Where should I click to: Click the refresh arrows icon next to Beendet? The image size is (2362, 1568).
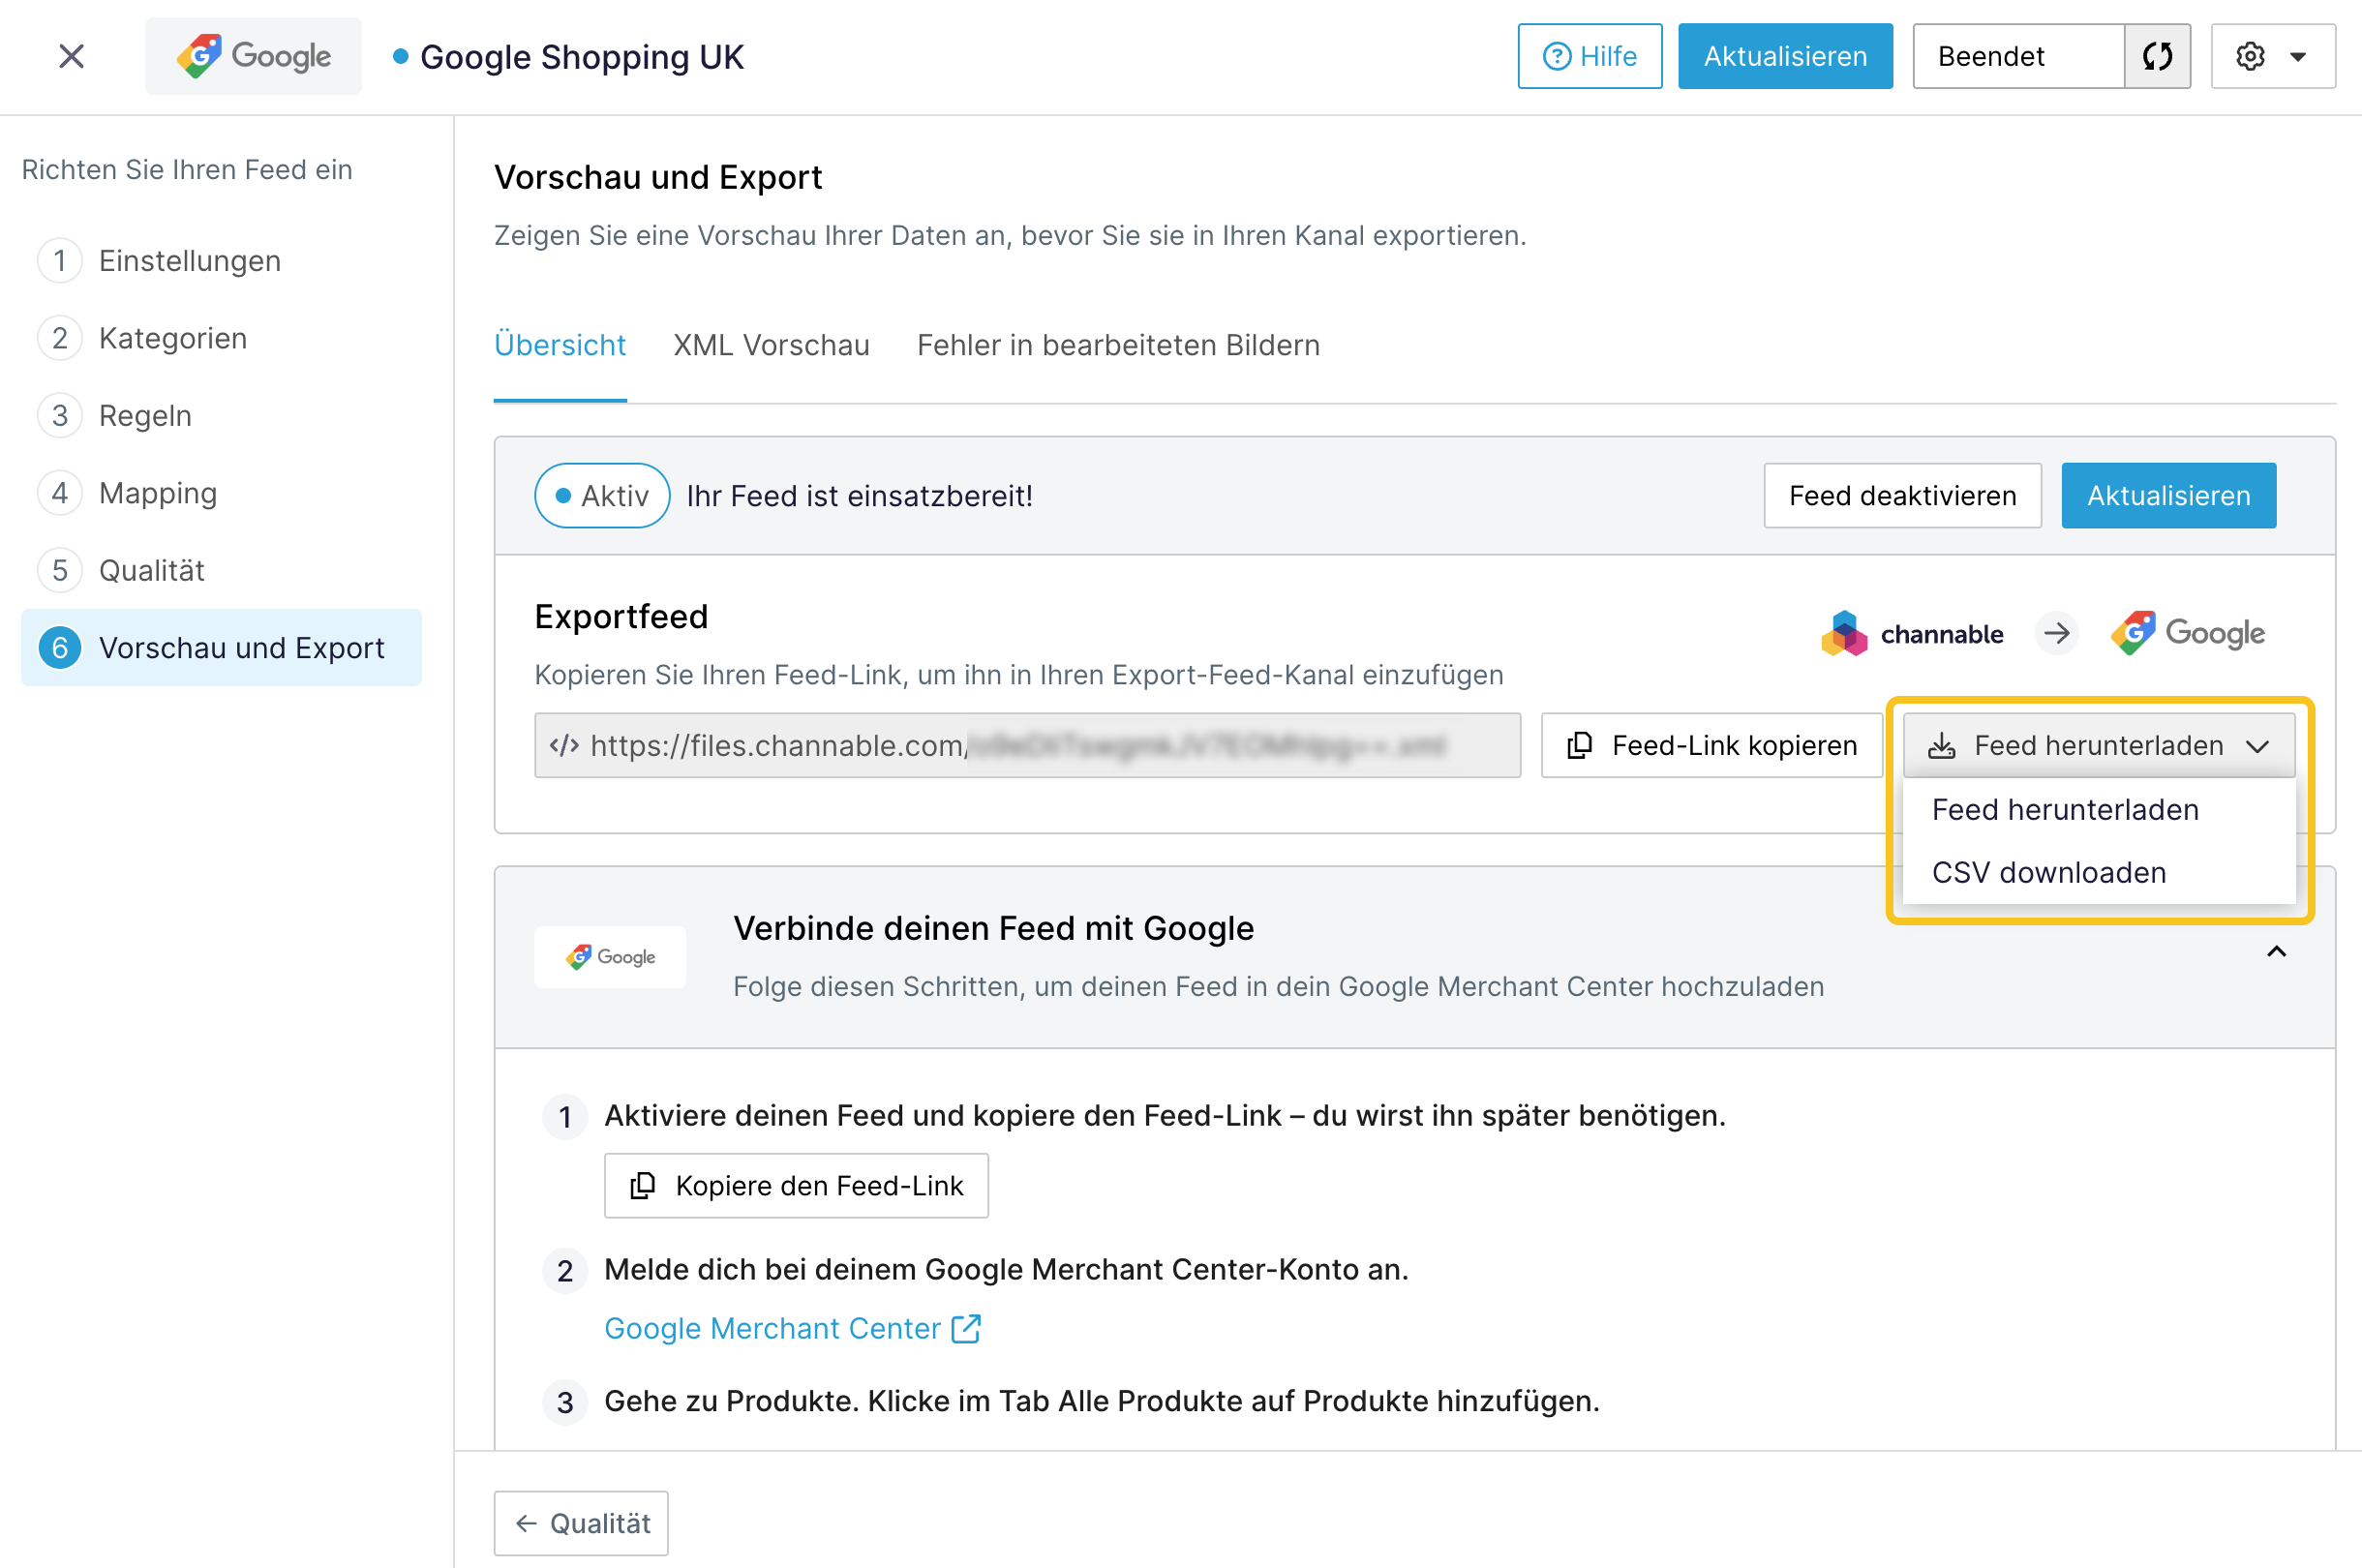[2156, 56]
